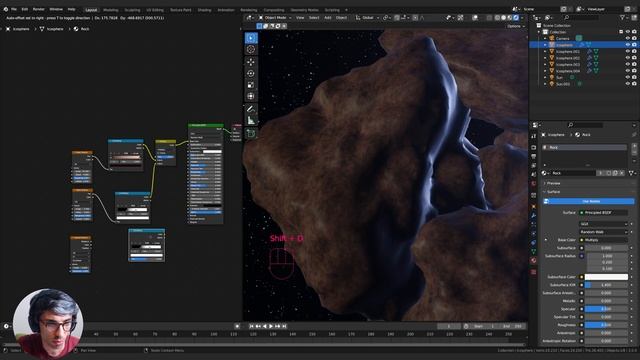This screenshot has height=360, width=640.
Task: Open the Particles properties tab
Action: point(533,224)
